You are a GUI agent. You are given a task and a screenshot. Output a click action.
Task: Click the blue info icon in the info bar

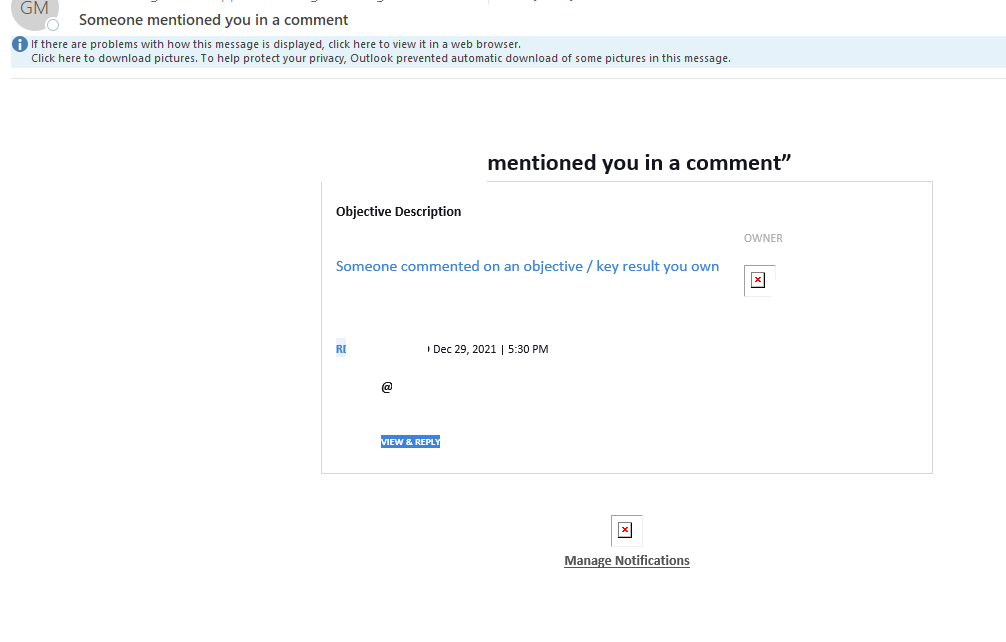pos(20,44)
